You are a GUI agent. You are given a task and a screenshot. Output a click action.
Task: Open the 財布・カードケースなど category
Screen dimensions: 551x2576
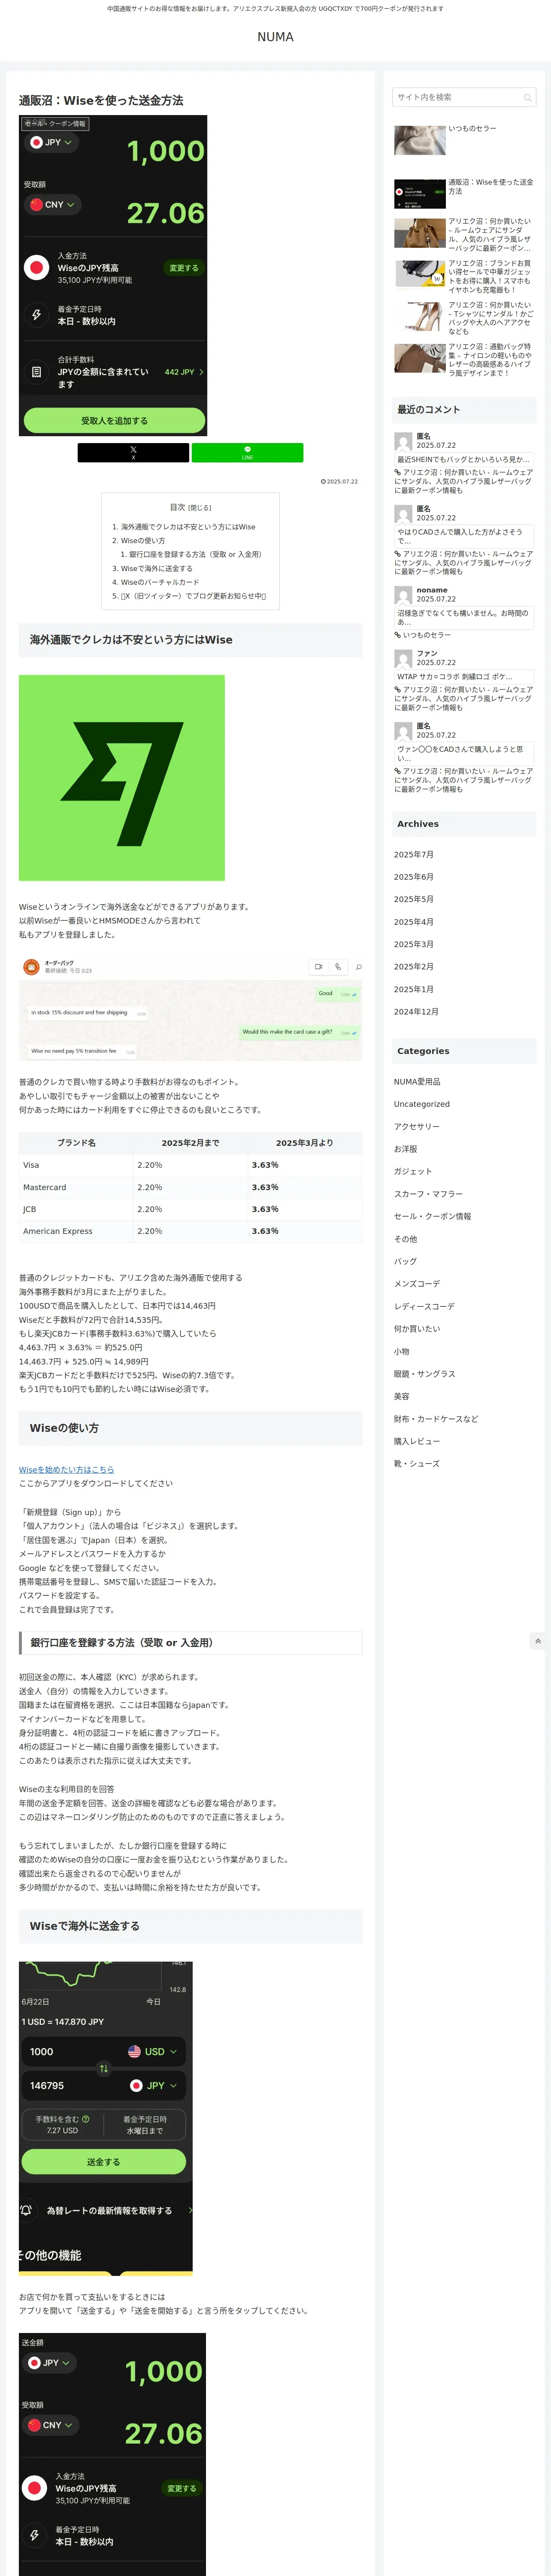pos(436,1419)
